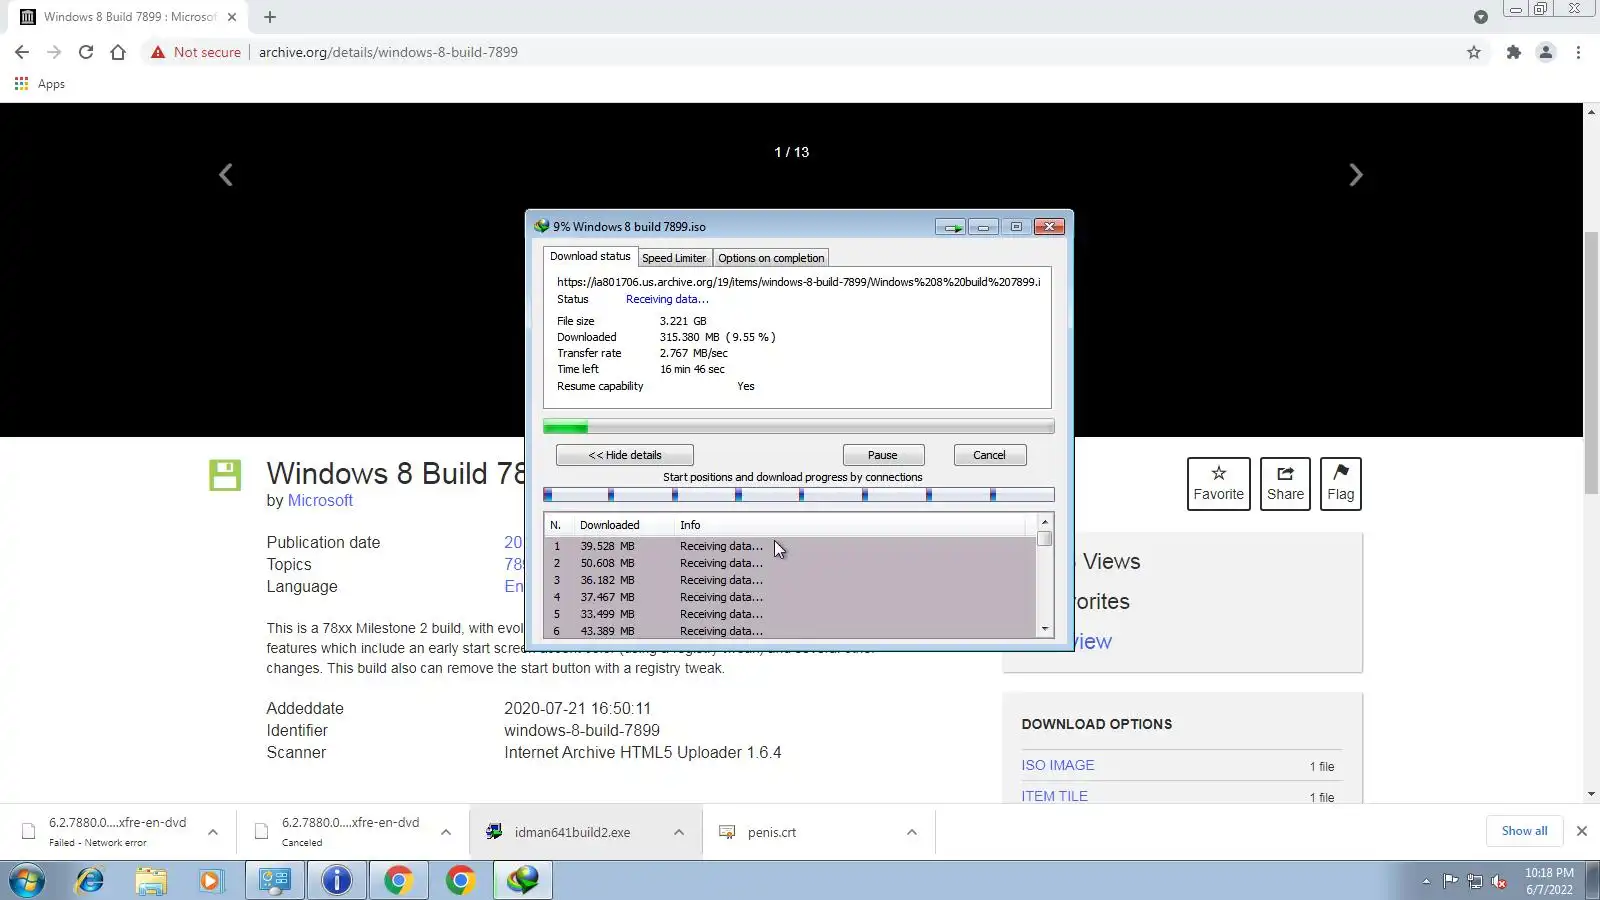Go back with the browser back arrow
Screen dimensions: 1600x900
22,52
